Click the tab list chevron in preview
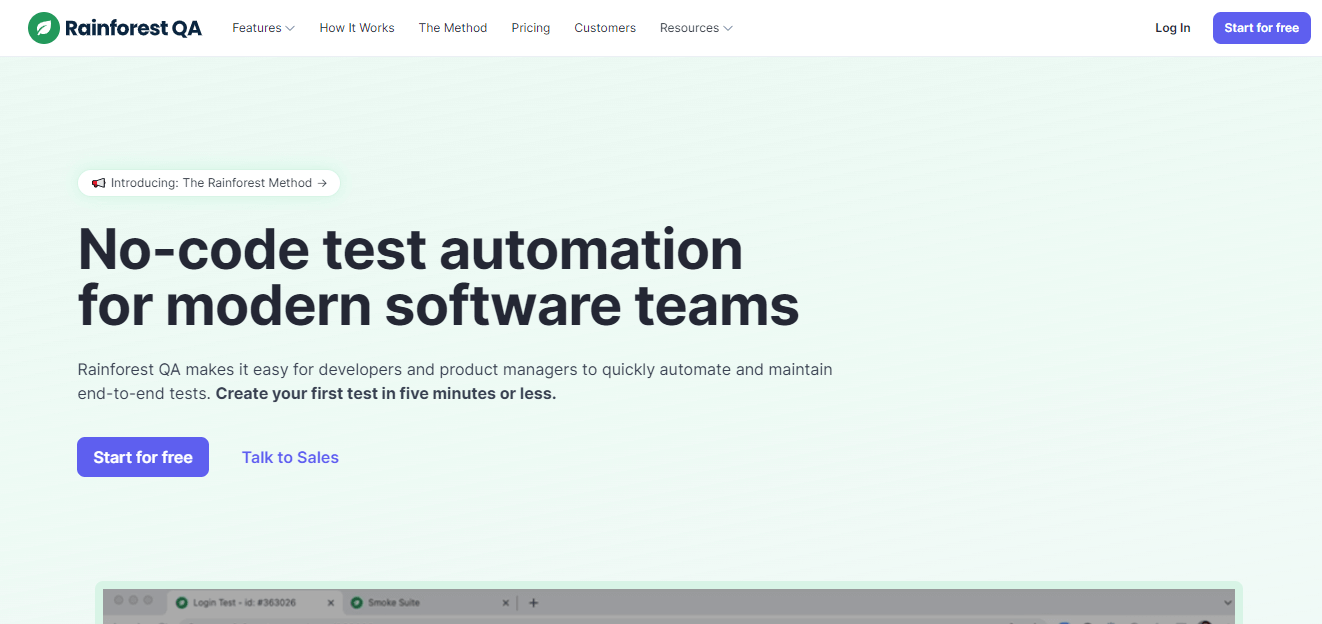The width and height of the screenshot is (1322, 624). (1228, 603)
